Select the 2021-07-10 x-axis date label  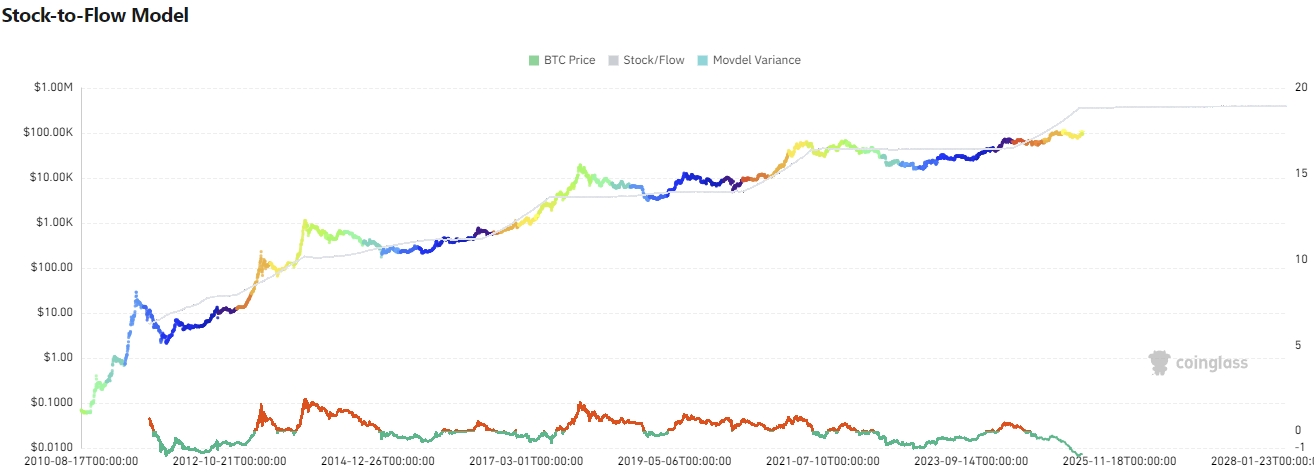coord(823,461)
